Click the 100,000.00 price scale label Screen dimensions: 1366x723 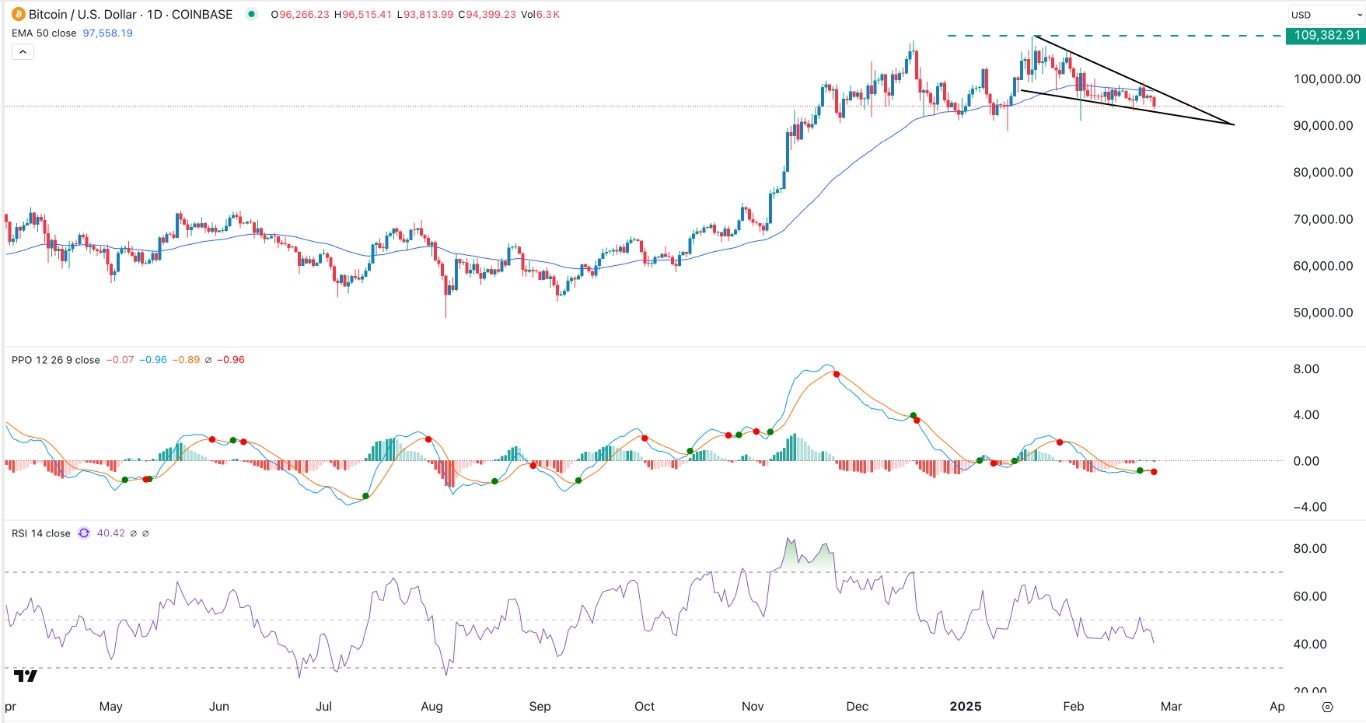(1324, 79)
